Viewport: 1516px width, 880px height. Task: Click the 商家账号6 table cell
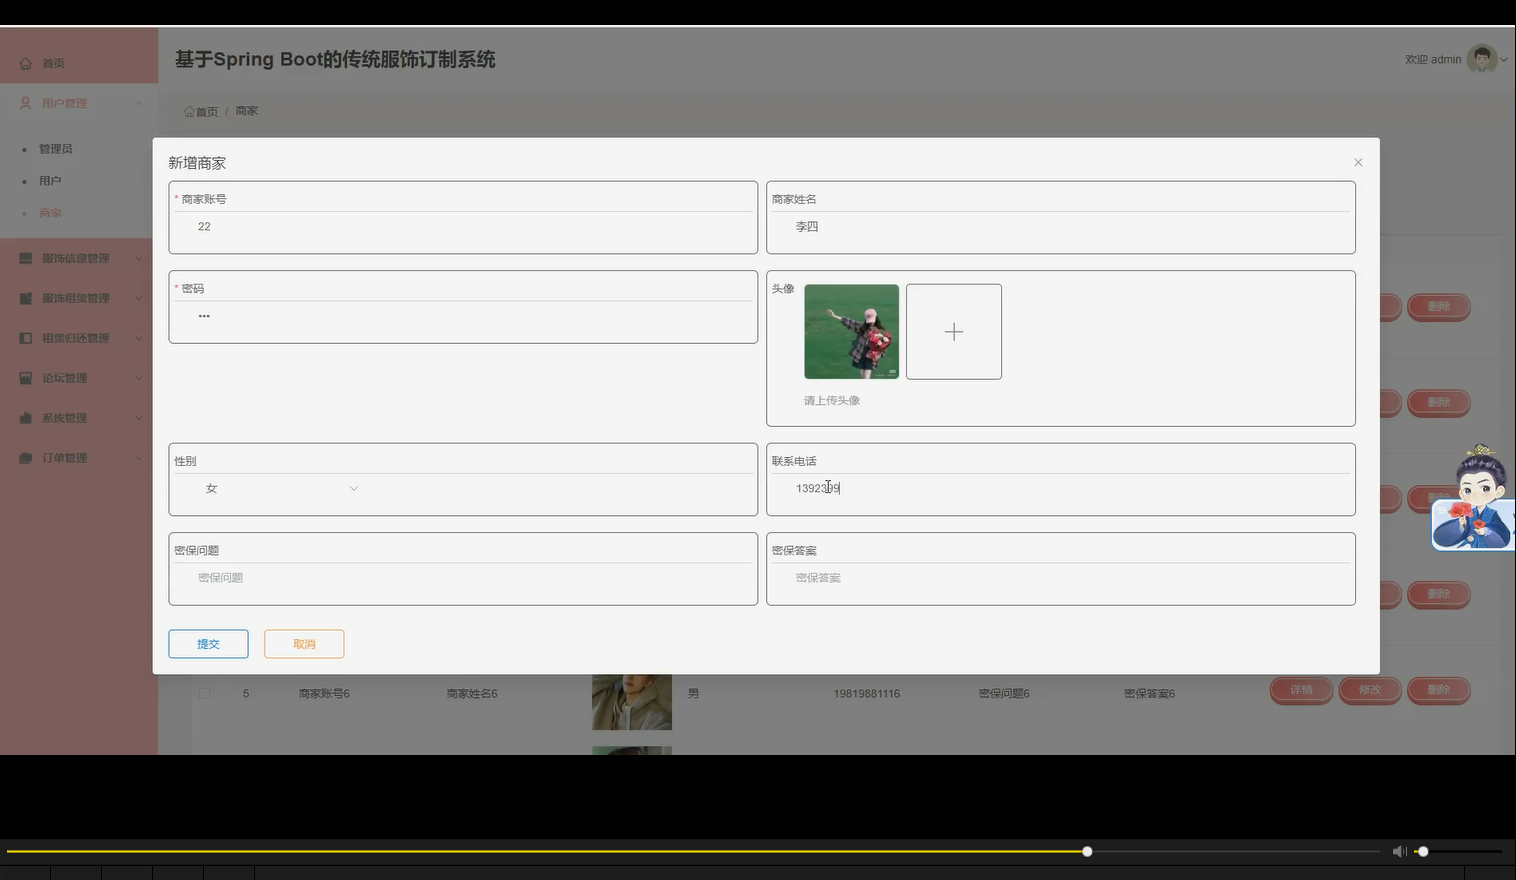click(324, 693)
